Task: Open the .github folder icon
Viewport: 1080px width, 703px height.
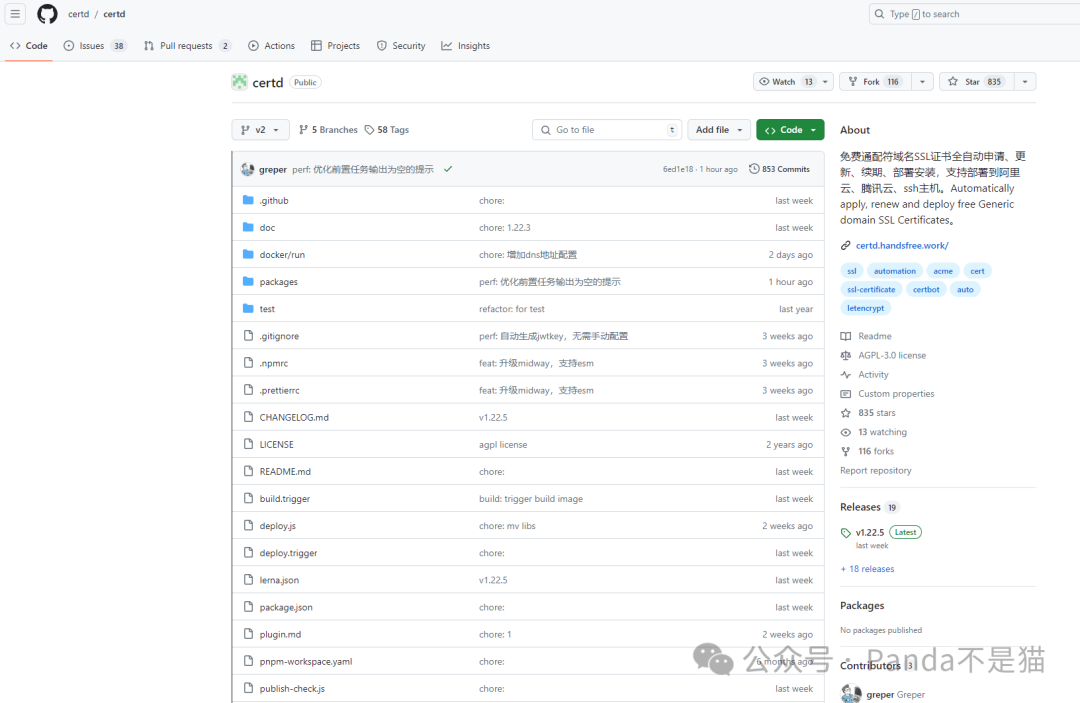Action: click(x=248, y=200)
